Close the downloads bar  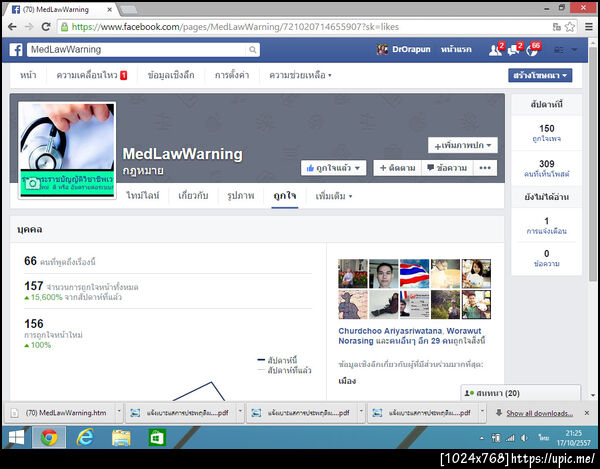click(x=587, y=413)
